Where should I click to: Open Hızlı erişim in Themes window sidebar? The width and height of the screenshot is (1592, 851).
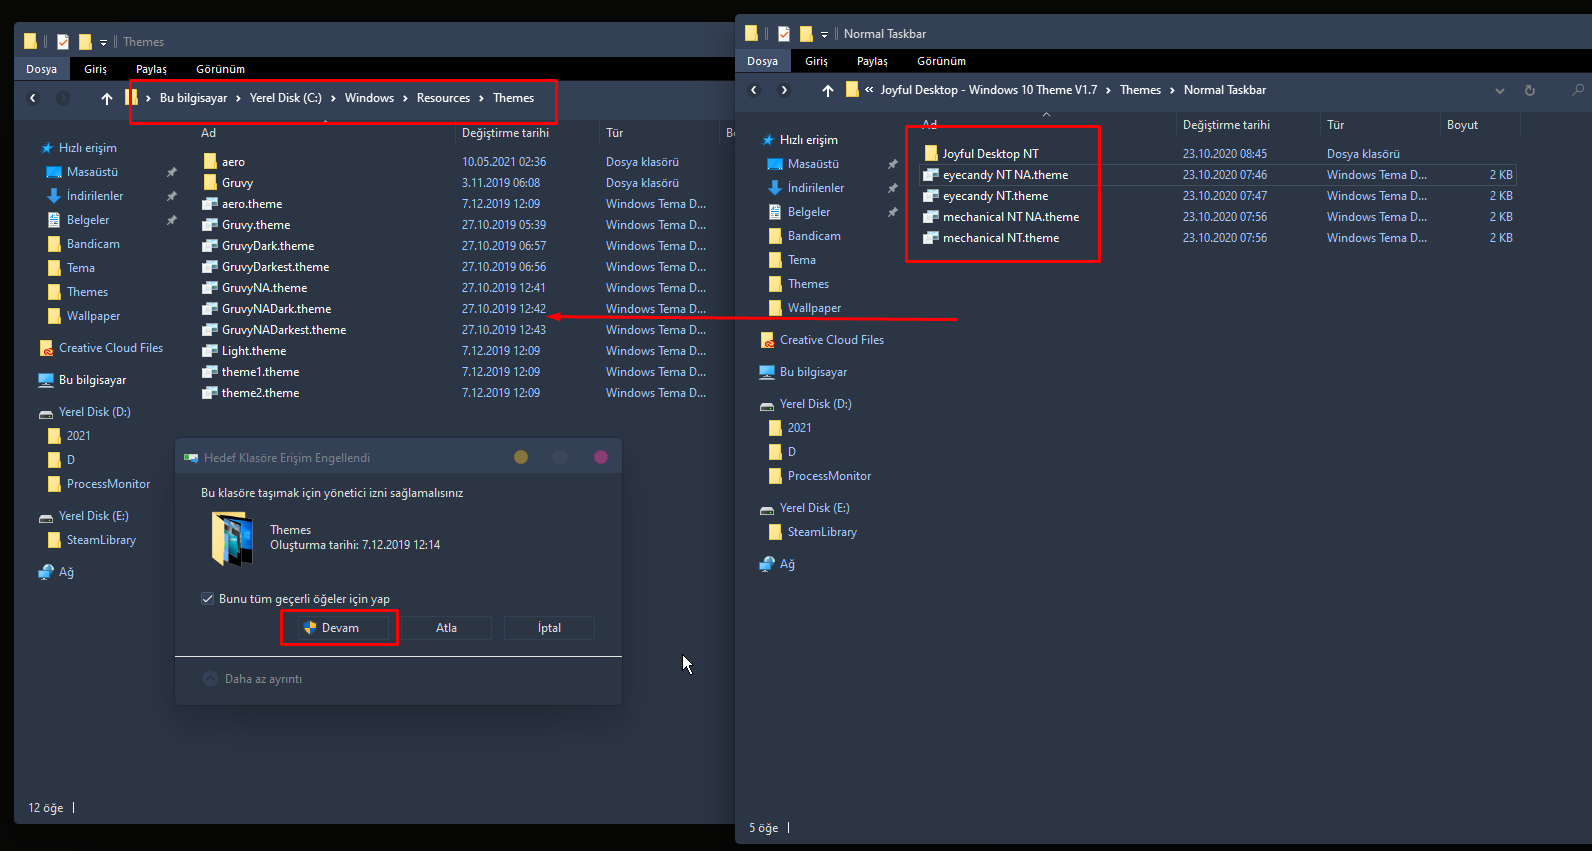point(87,148)
